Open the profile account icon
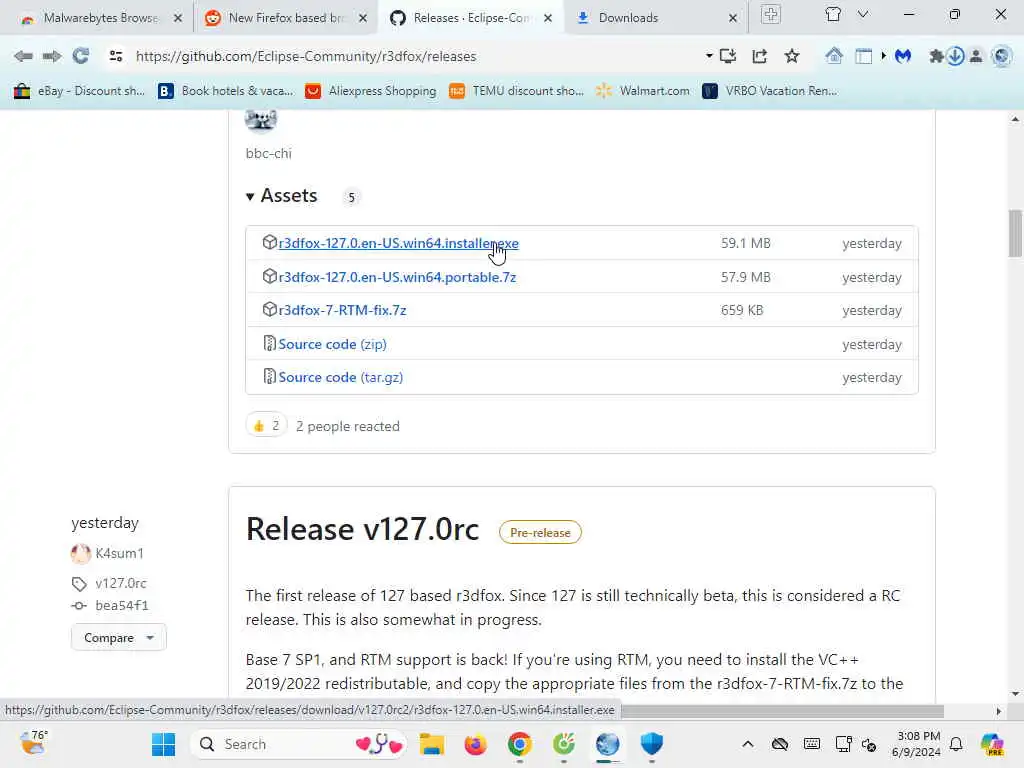The width and height of the screenshot is (1024, 768). (x=976, y=56)
